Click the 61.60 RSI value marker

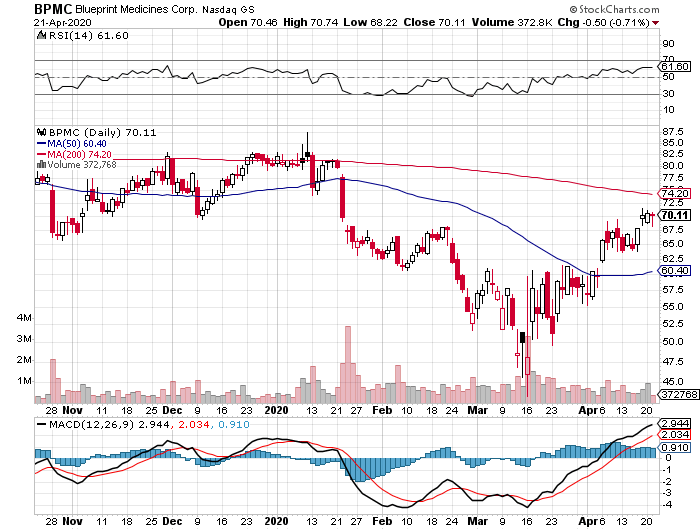pyautogui.click(x=675, y=66)
